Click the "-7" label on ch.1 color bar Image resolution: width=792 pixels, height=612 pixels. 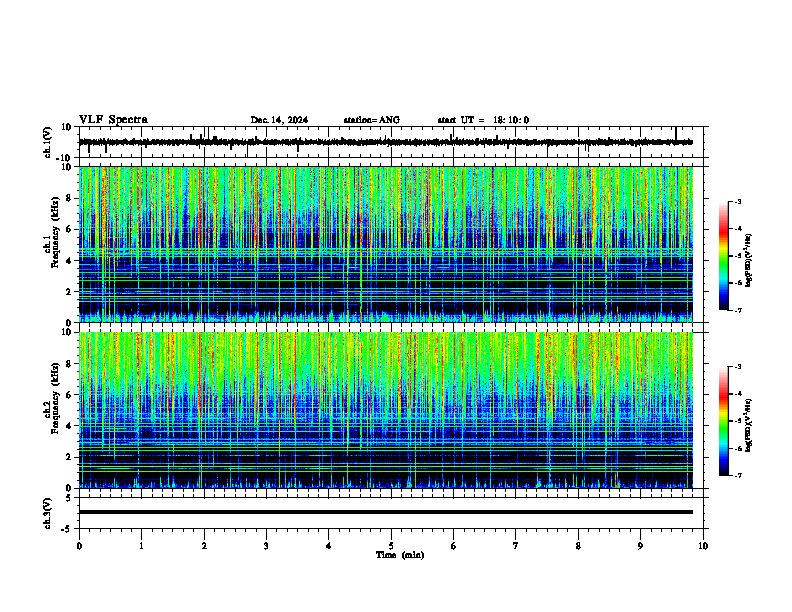(x=737, y=310)
